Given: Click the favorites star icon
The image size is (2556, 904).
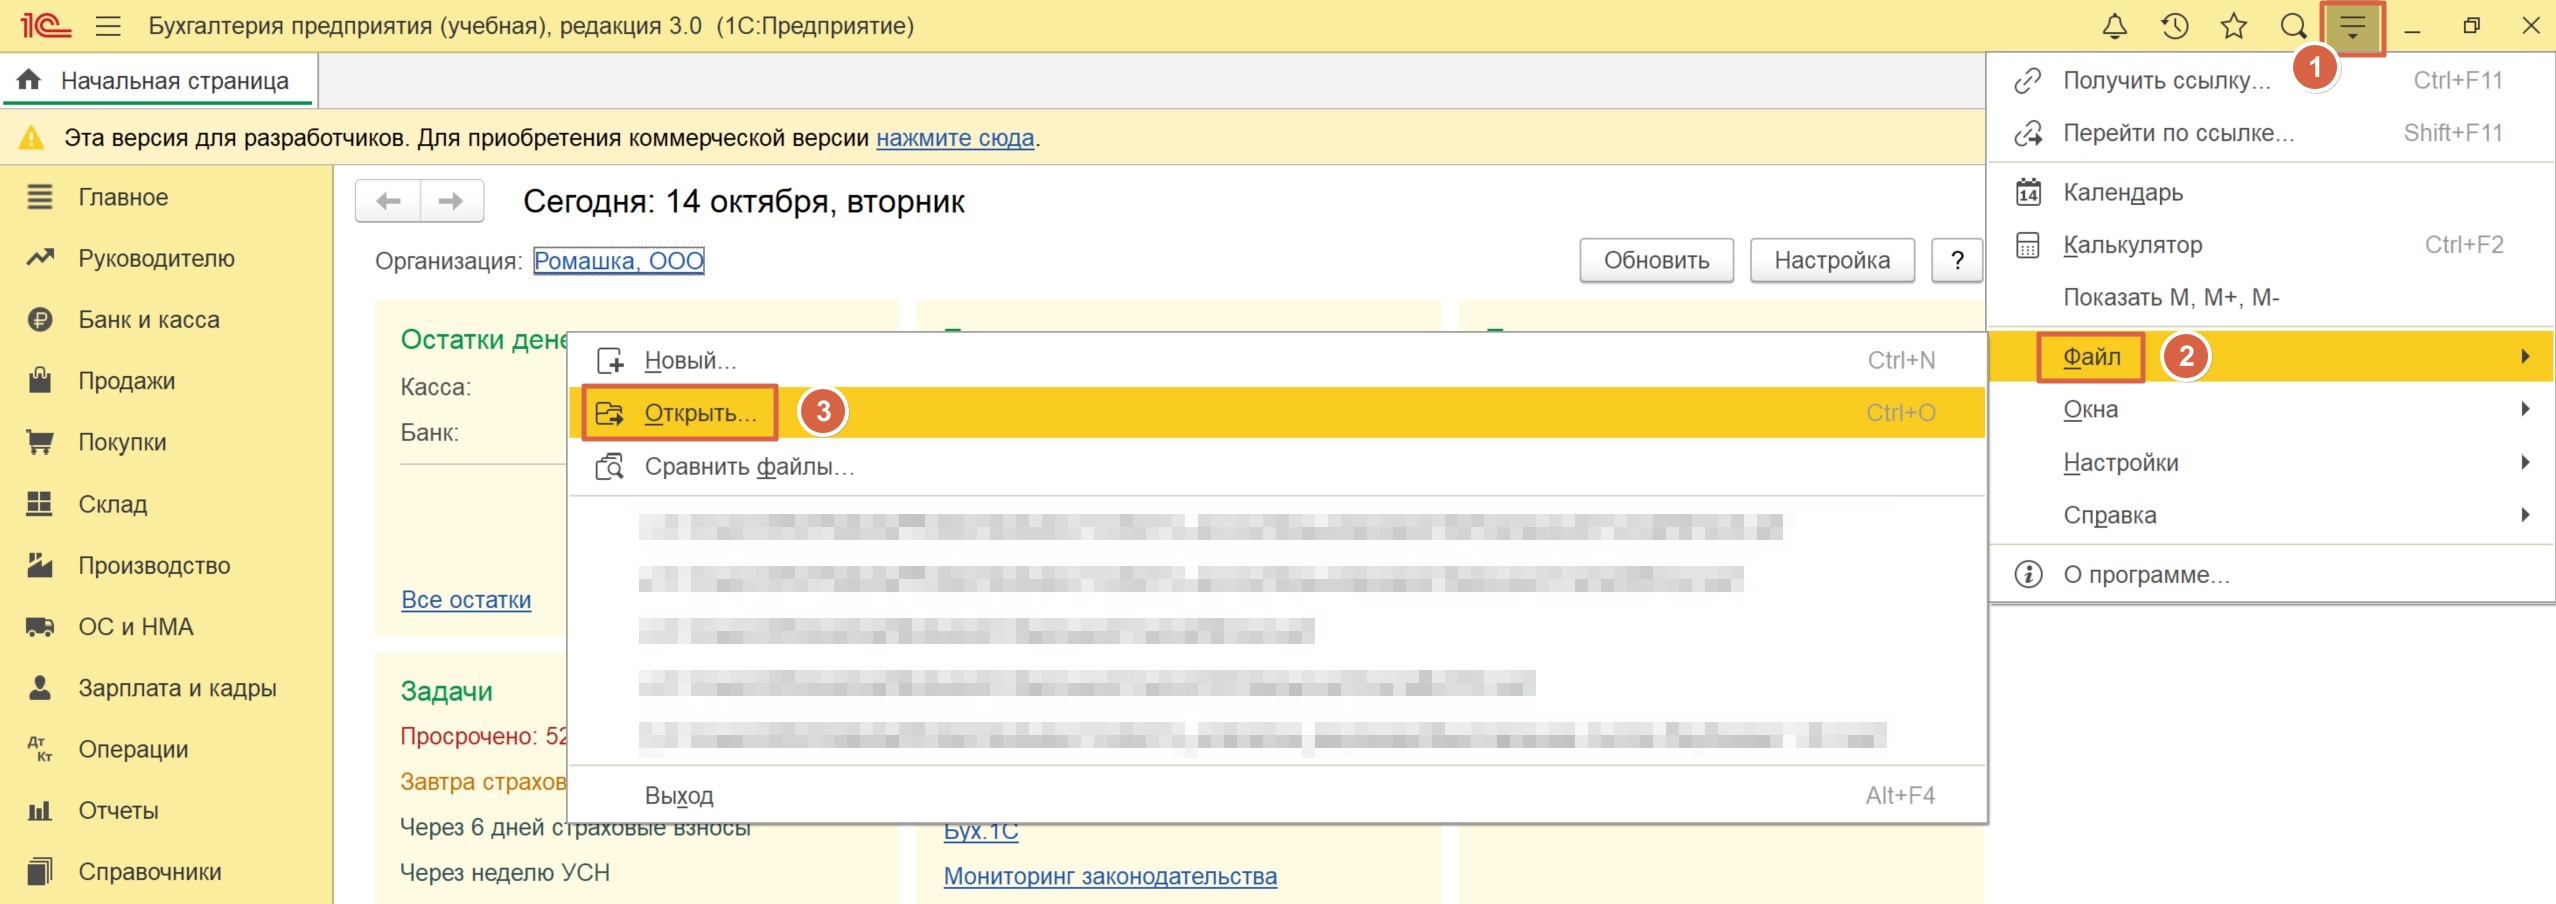Looking at the screenshot, I should (x=2233, y=26).
